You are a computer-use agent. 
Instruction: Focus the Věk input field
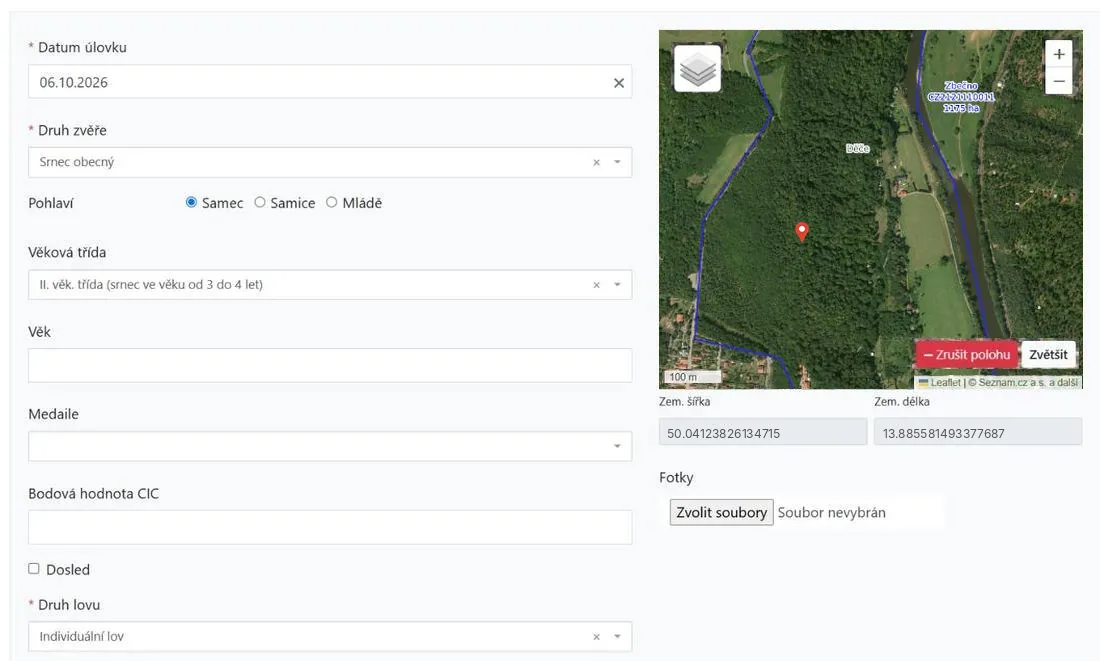coord(330,366)
